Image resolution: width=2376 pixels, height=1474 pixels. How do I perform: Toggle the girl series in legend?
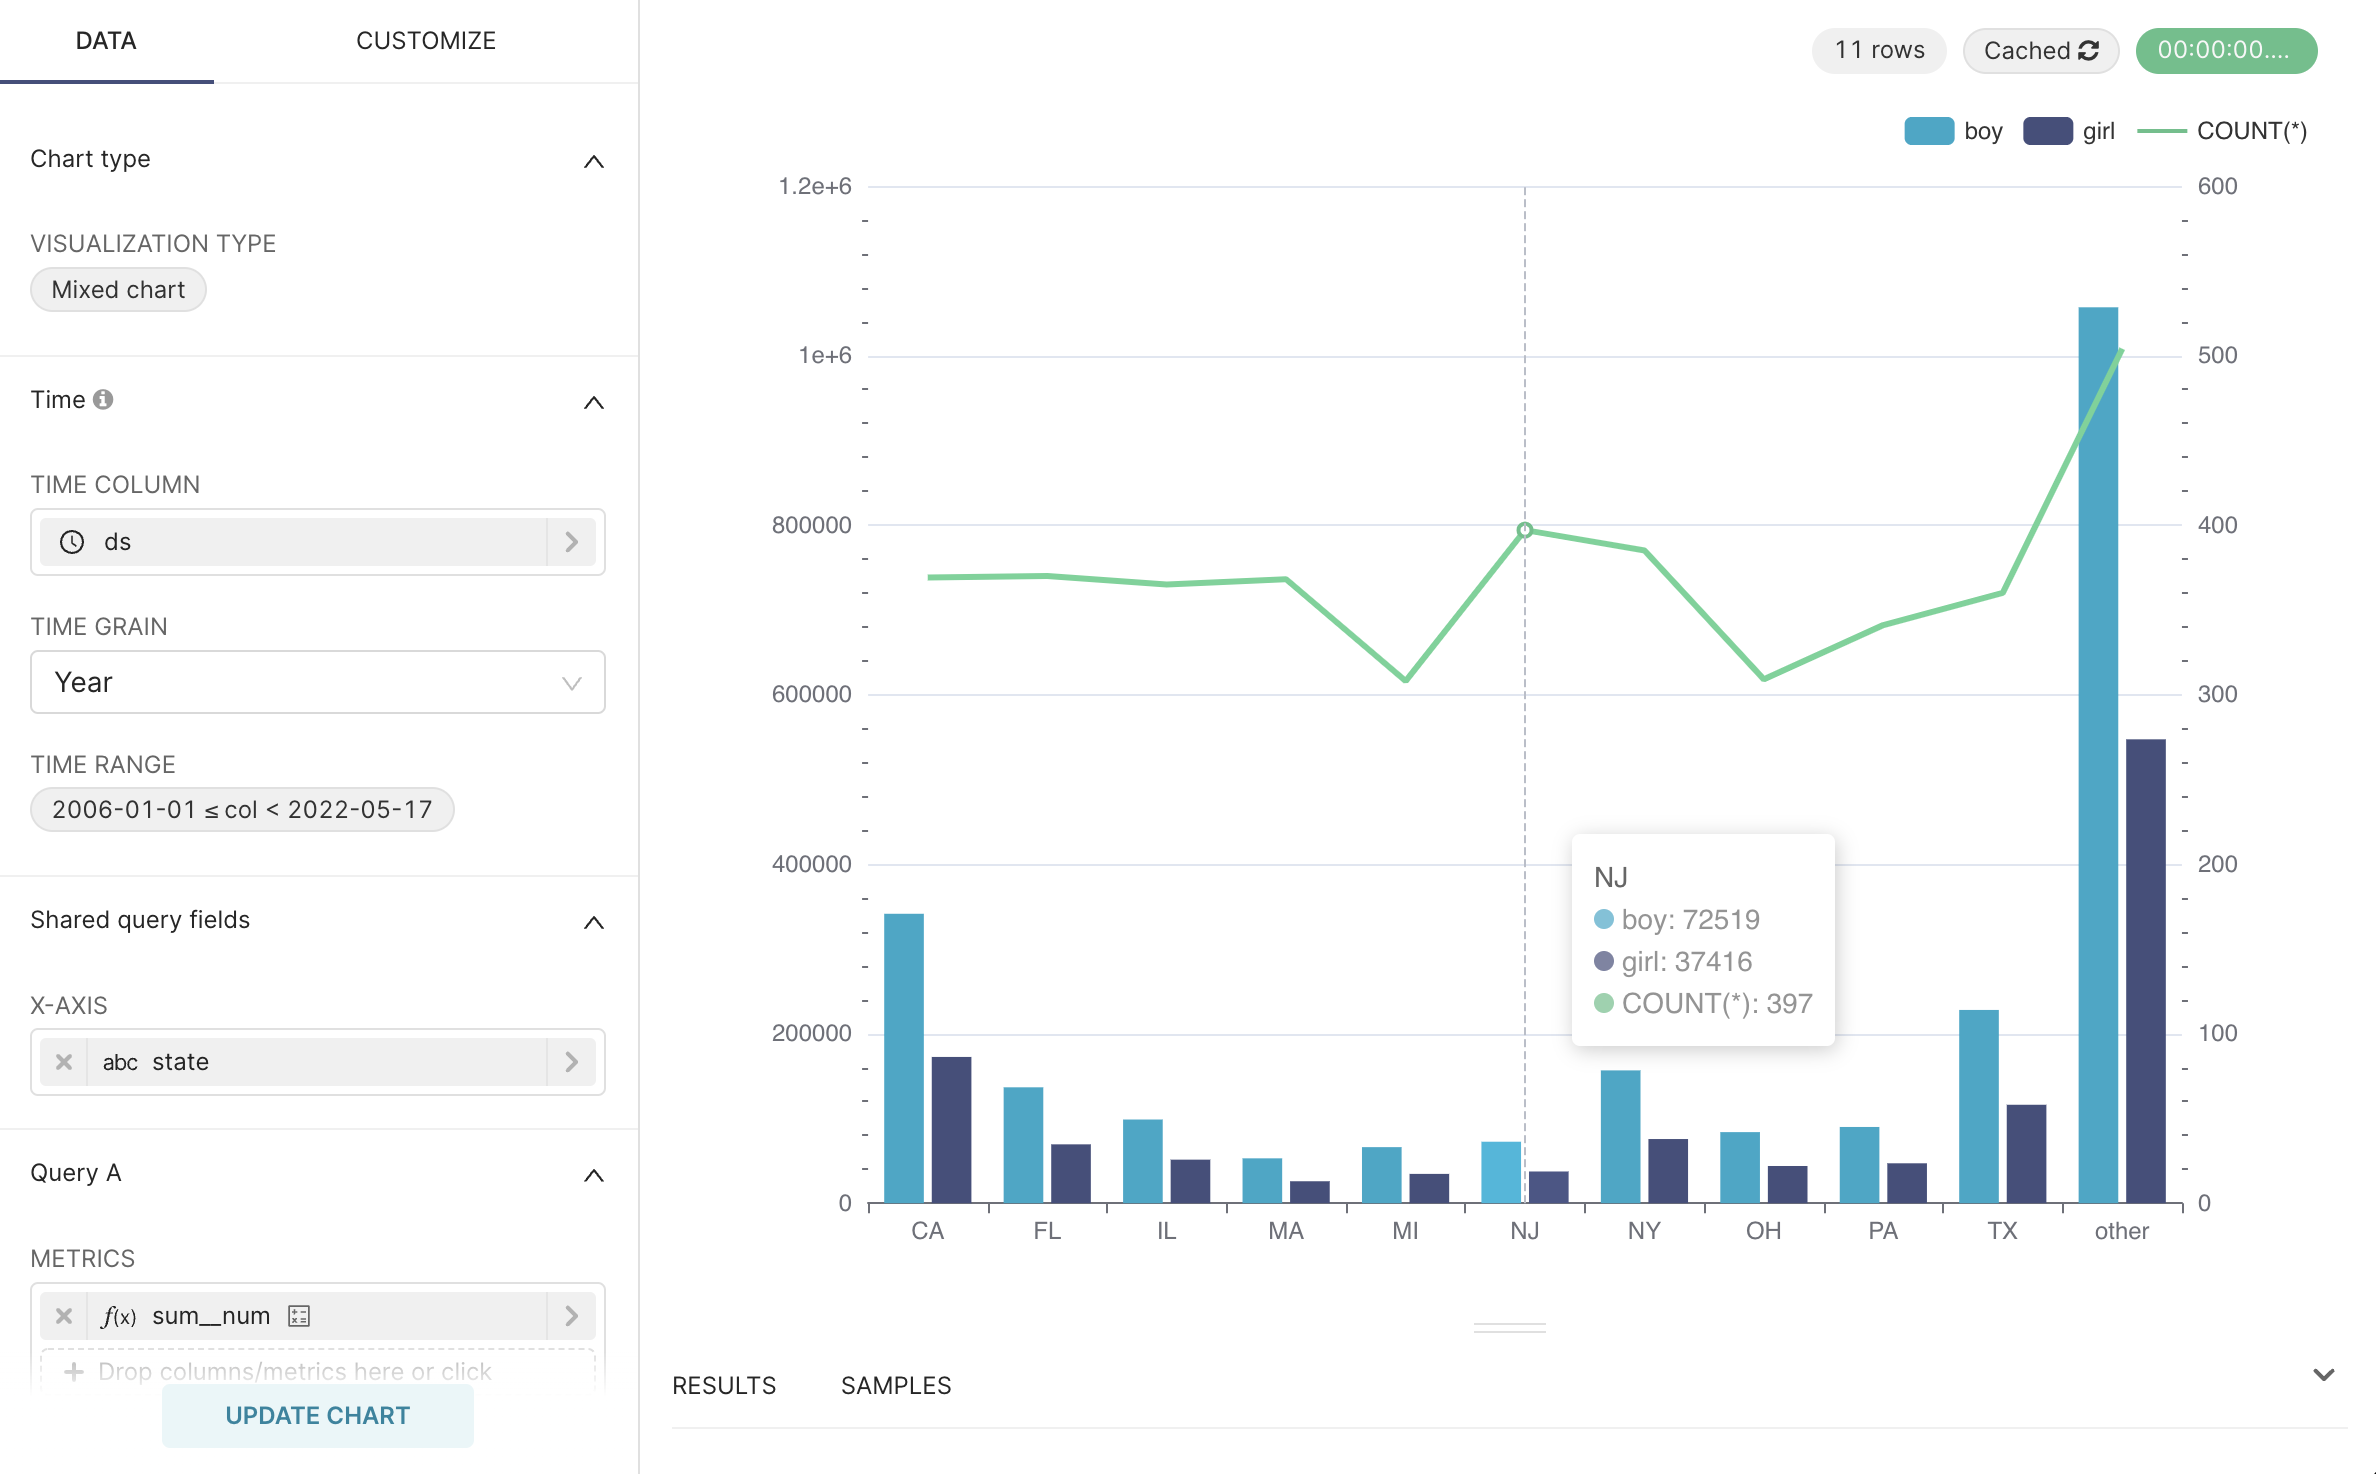2070,131
